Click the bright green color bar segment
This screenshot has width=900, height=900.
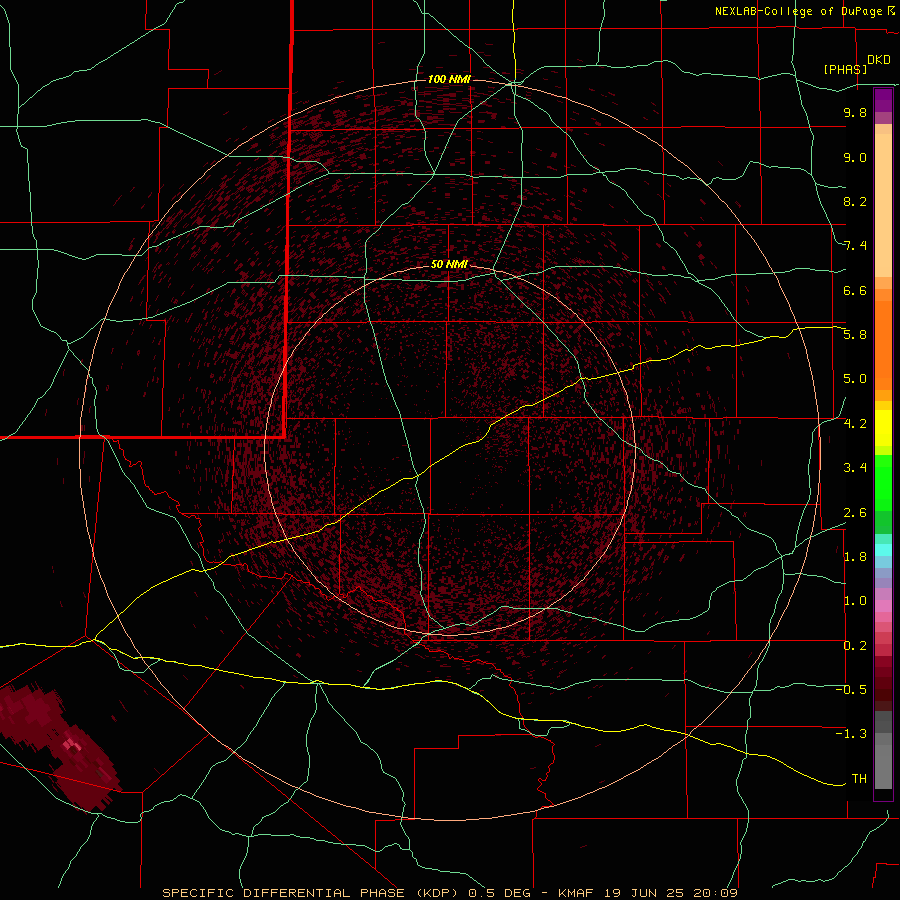pos(883,483)
